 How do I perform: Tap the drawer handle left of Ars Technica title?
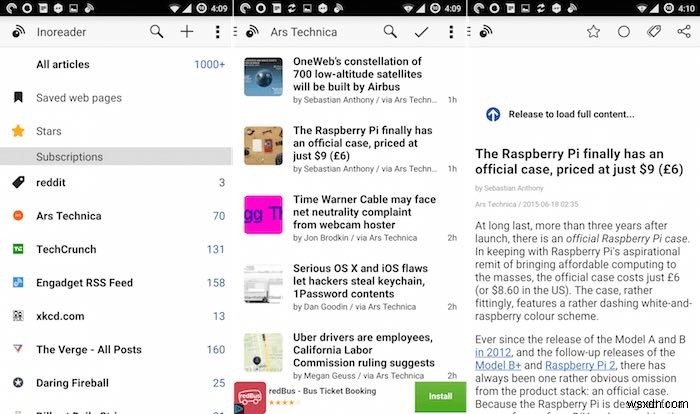pos(235,32)
